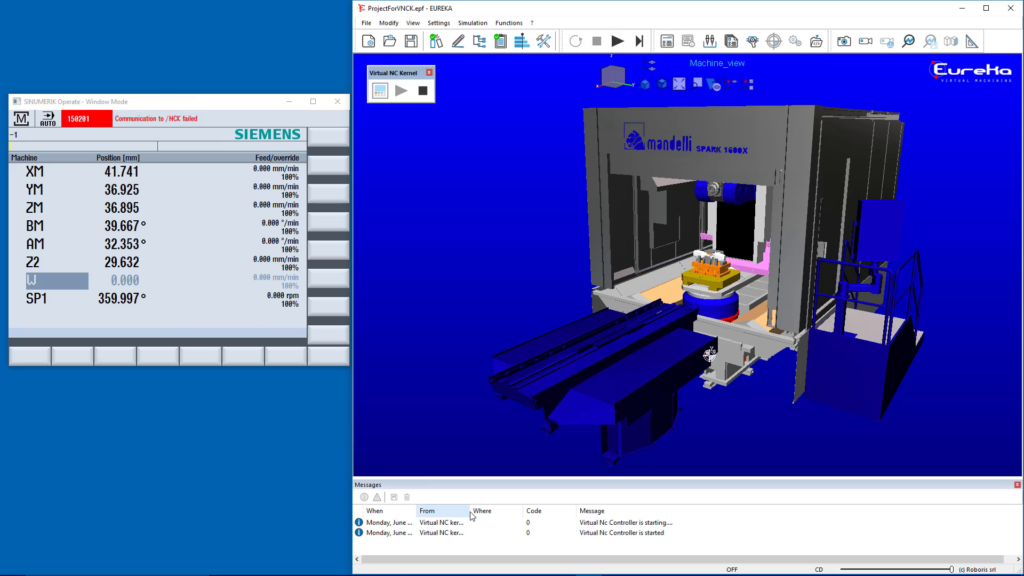Image resolution: width=1024 pixels, height=576 pixels.
Task: Click the New Project toolbar icon
Action: pyautogui.click(x=368, y=41)
